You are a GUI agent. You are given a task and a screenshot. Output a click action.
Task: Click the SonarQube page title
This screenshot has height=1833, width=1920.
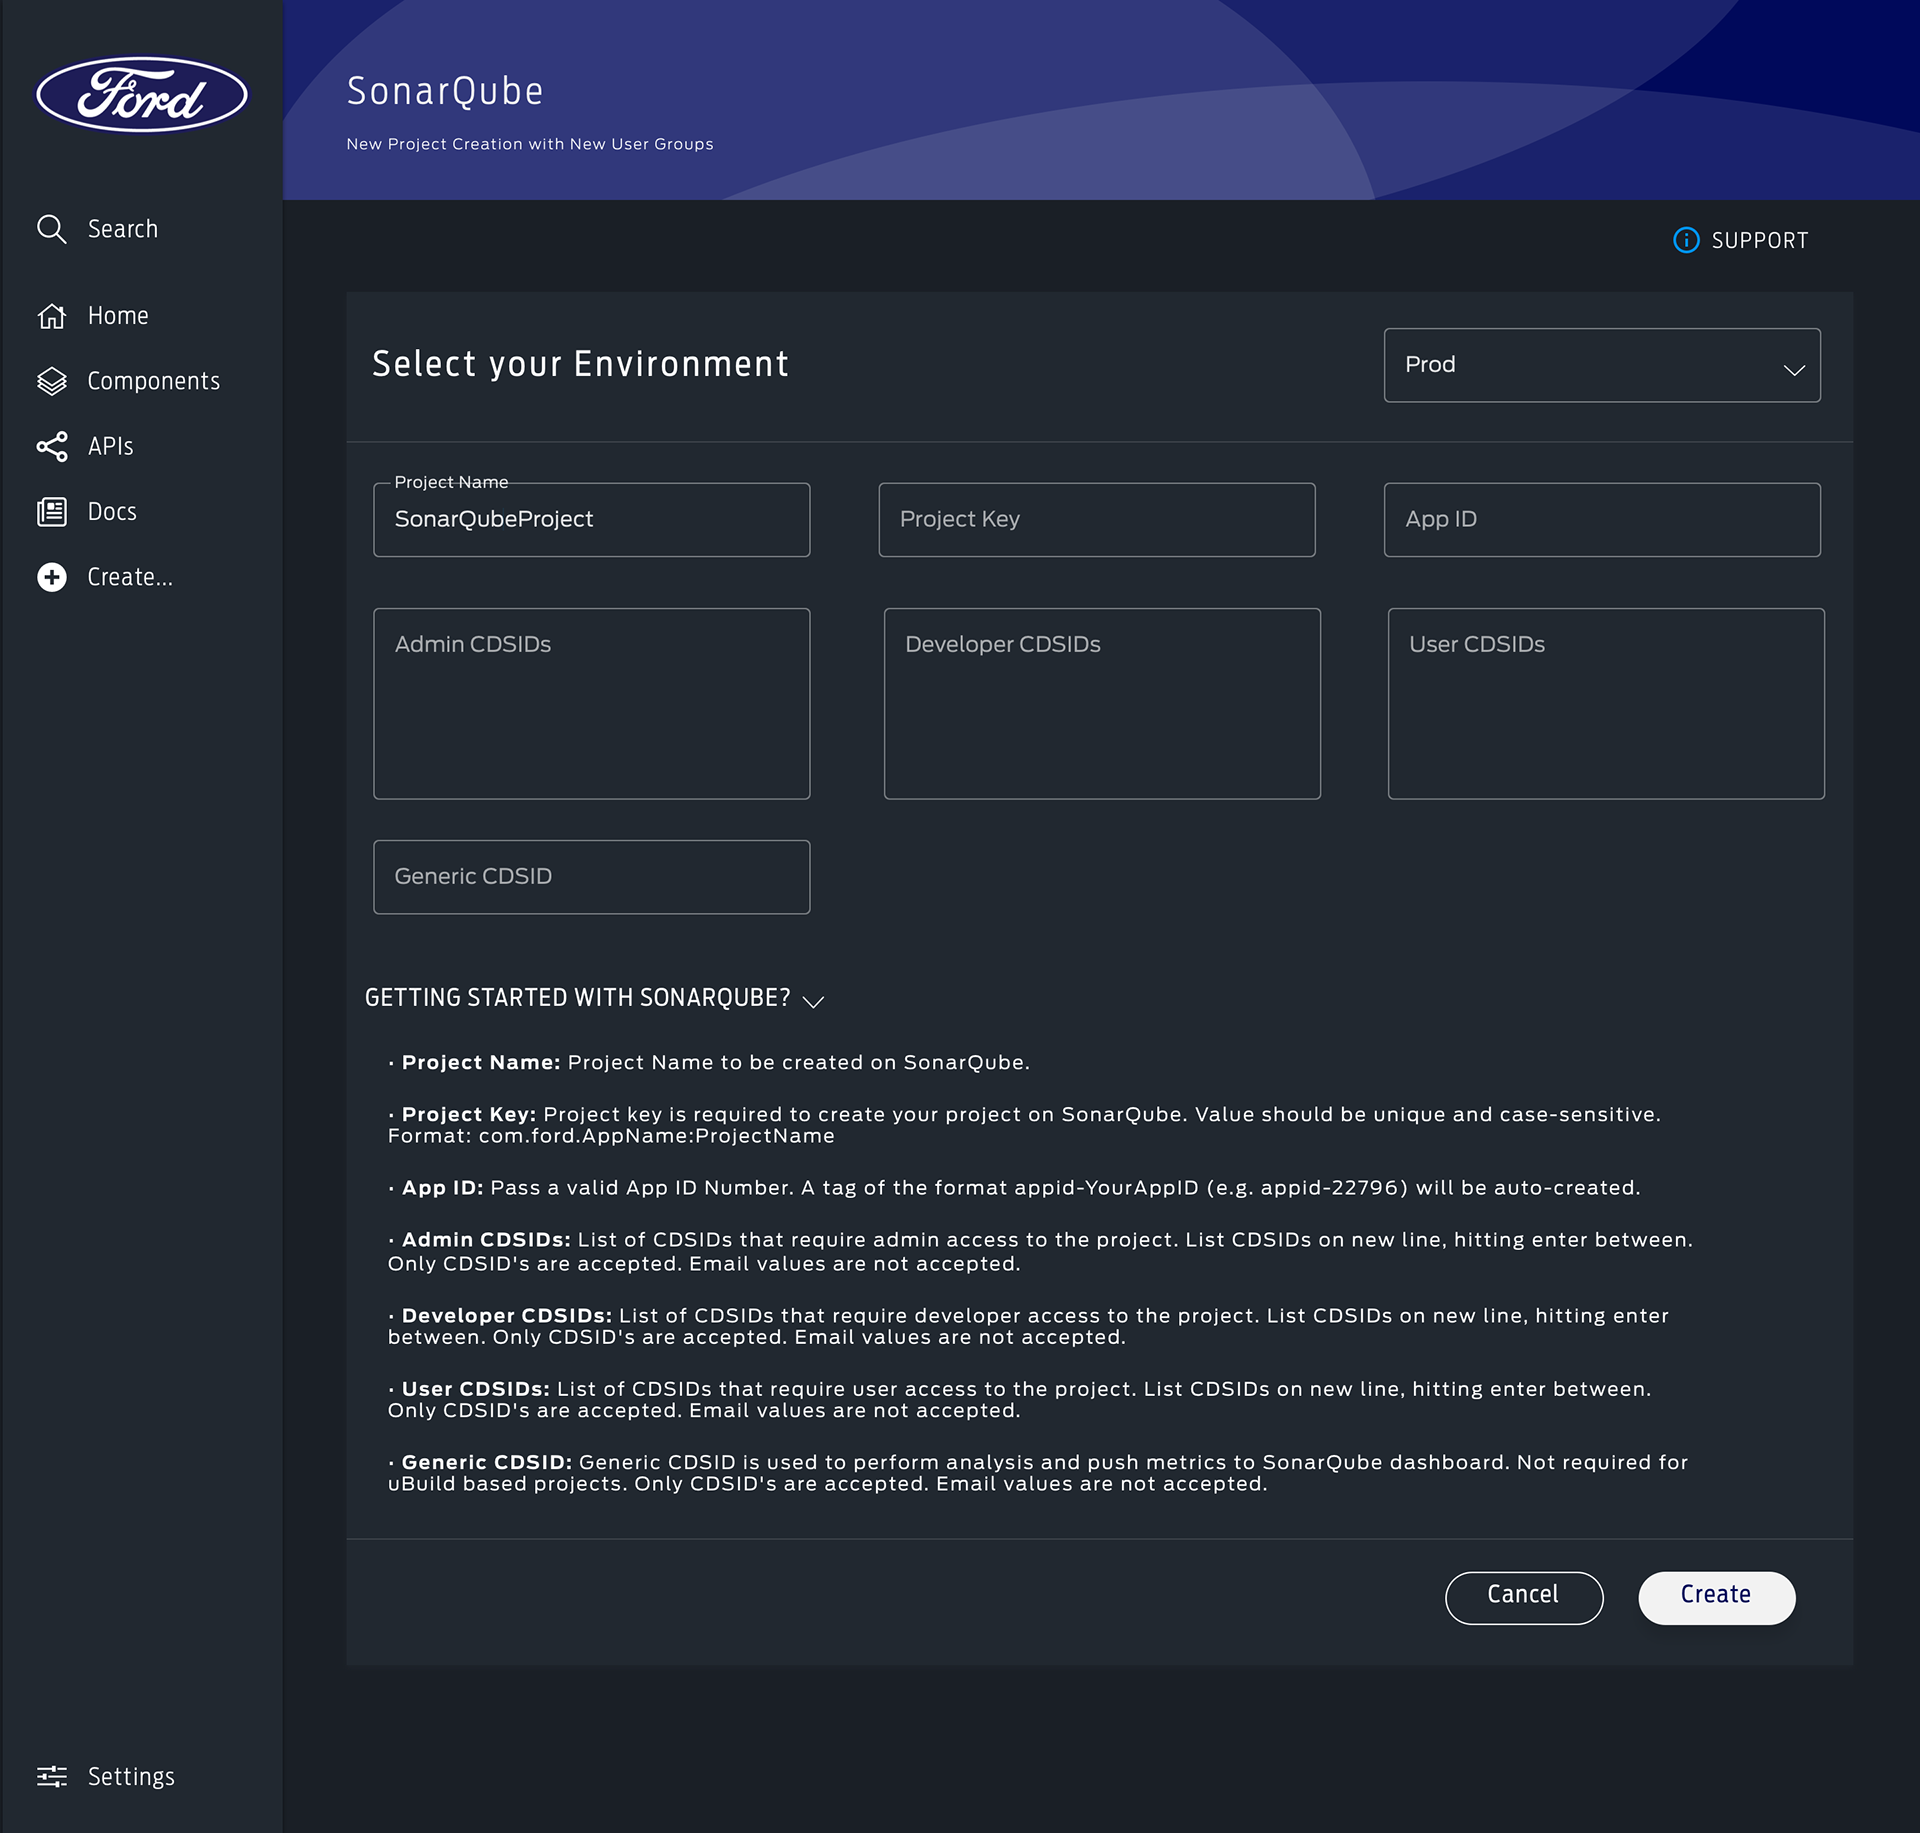[445, 91]
